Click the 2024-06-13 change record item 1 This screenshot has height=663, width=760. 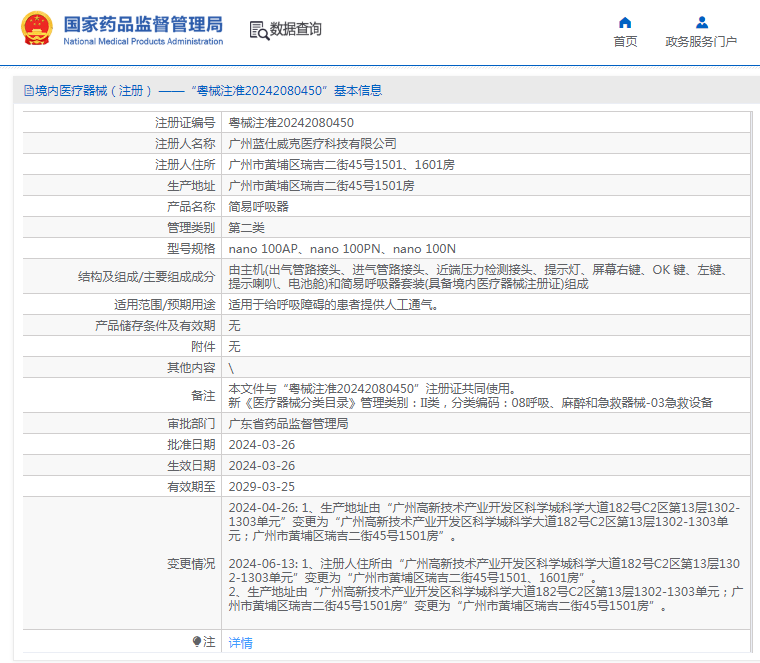pyautogui.click(x=484, y=570)
